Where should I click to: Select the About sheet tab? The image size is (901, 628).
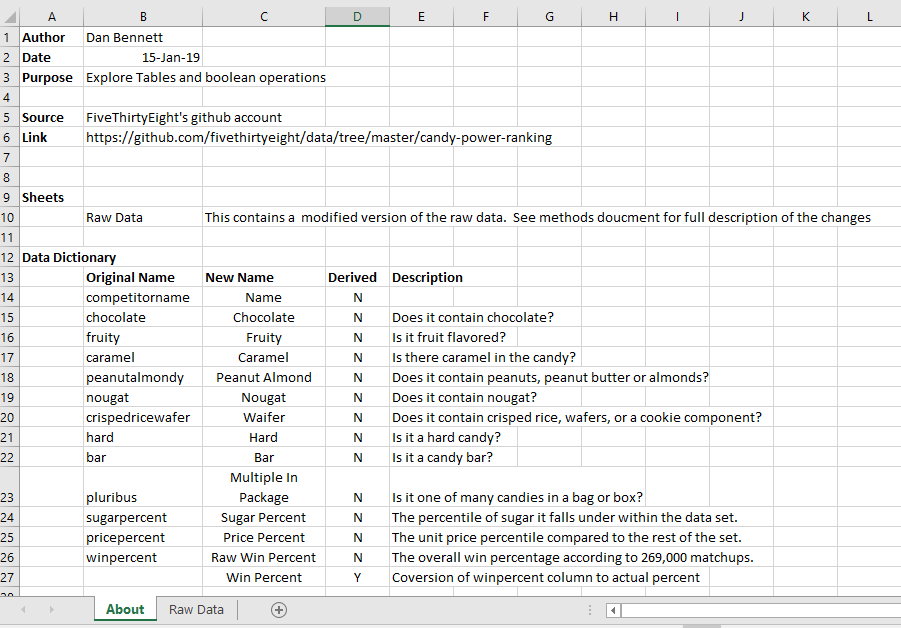click(125, 610)
